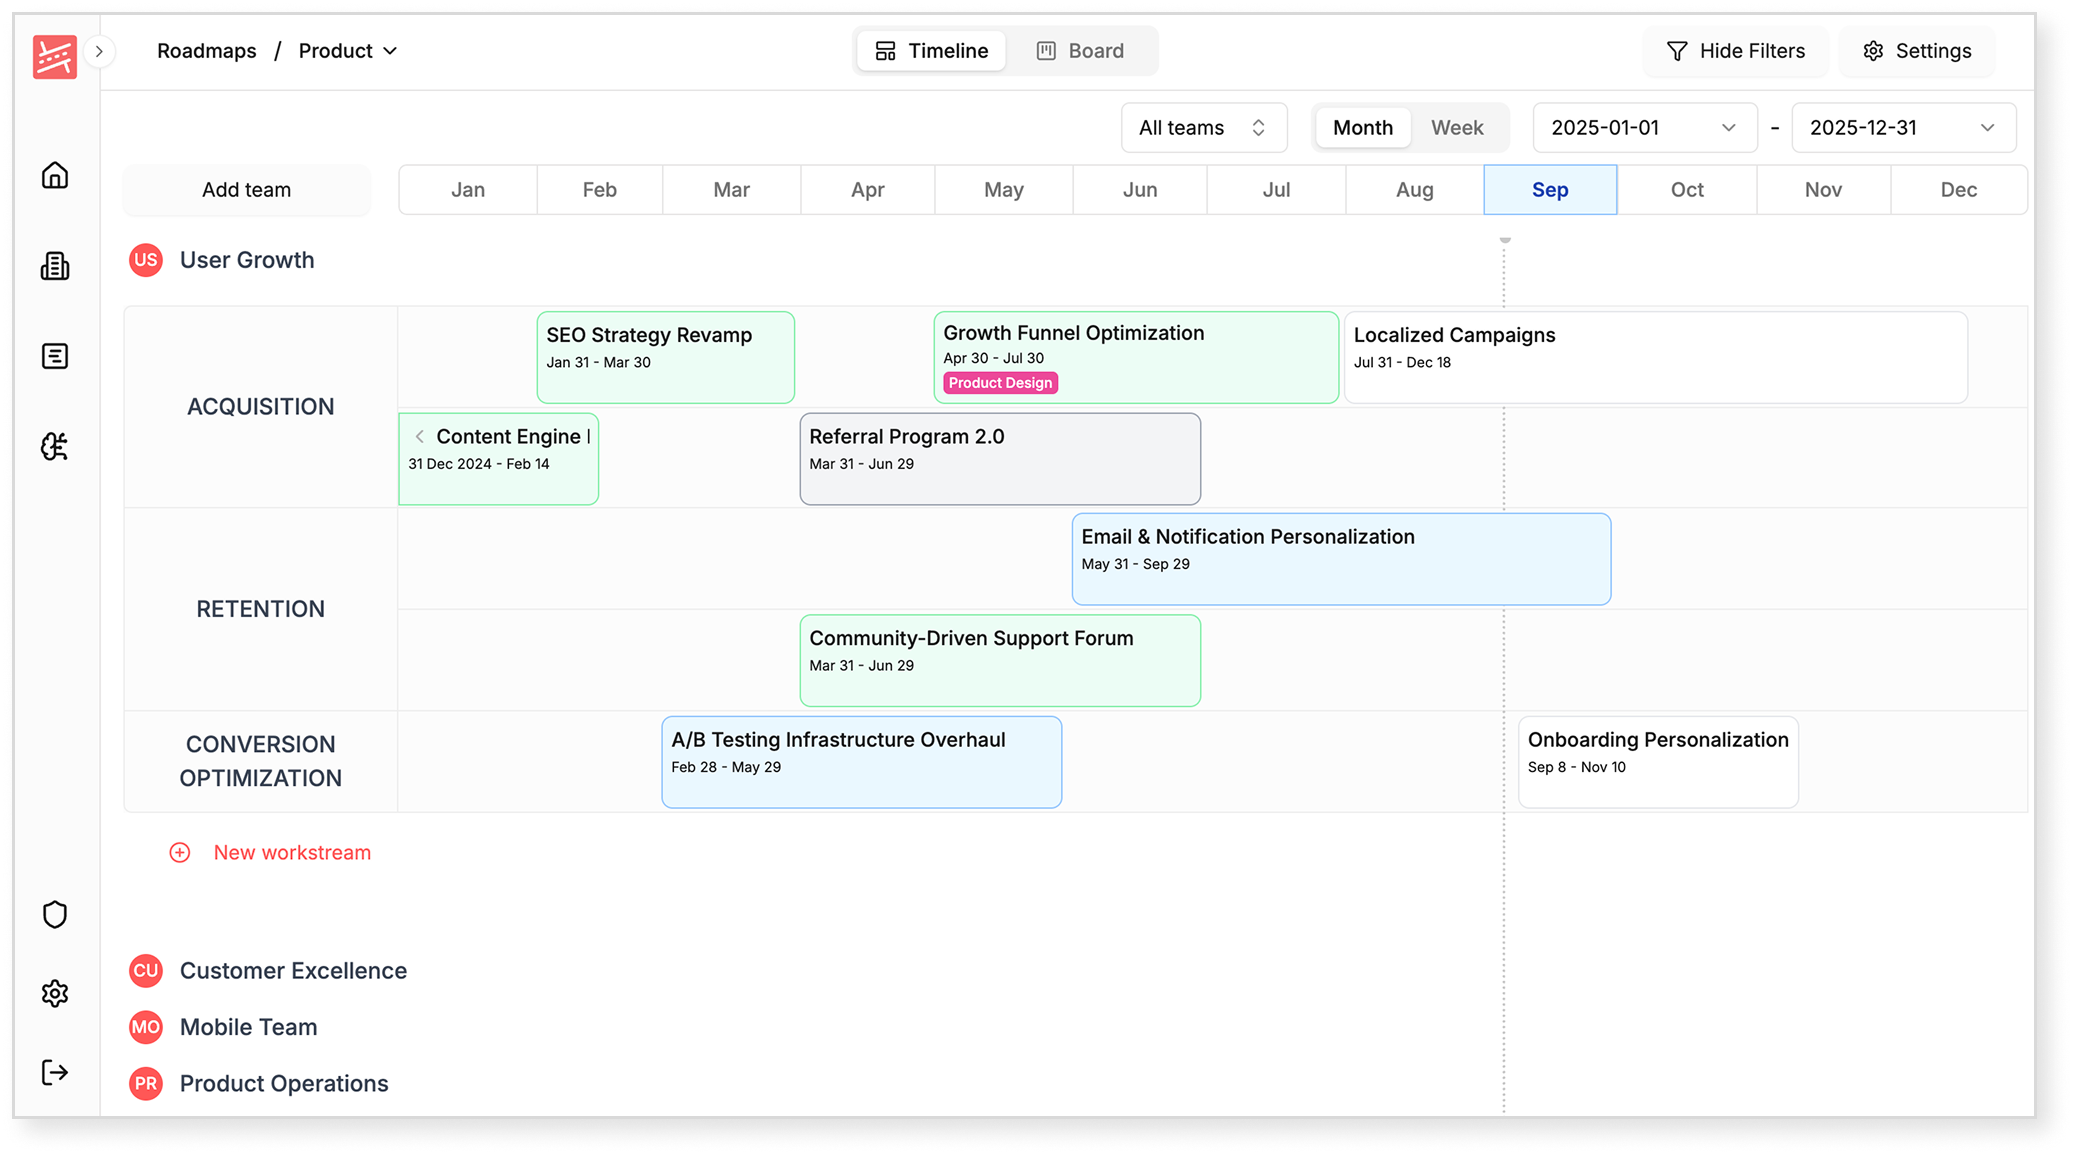Select the Roadmap branch icon in the sidebar

click(x=55, y=447)
